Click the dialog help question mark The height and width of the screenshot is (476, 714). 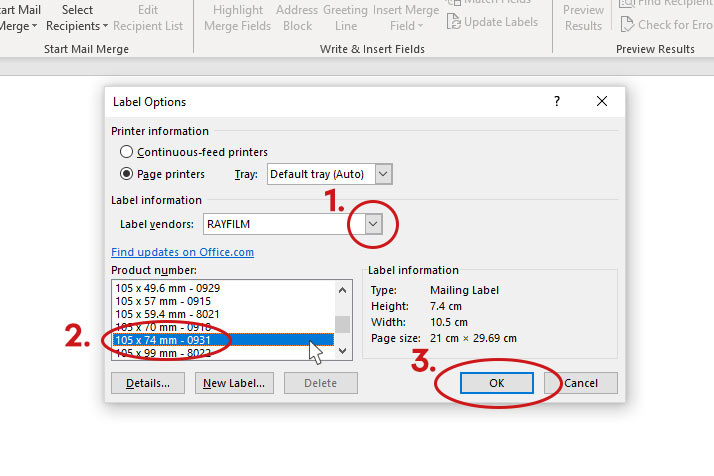click(557, 101)
